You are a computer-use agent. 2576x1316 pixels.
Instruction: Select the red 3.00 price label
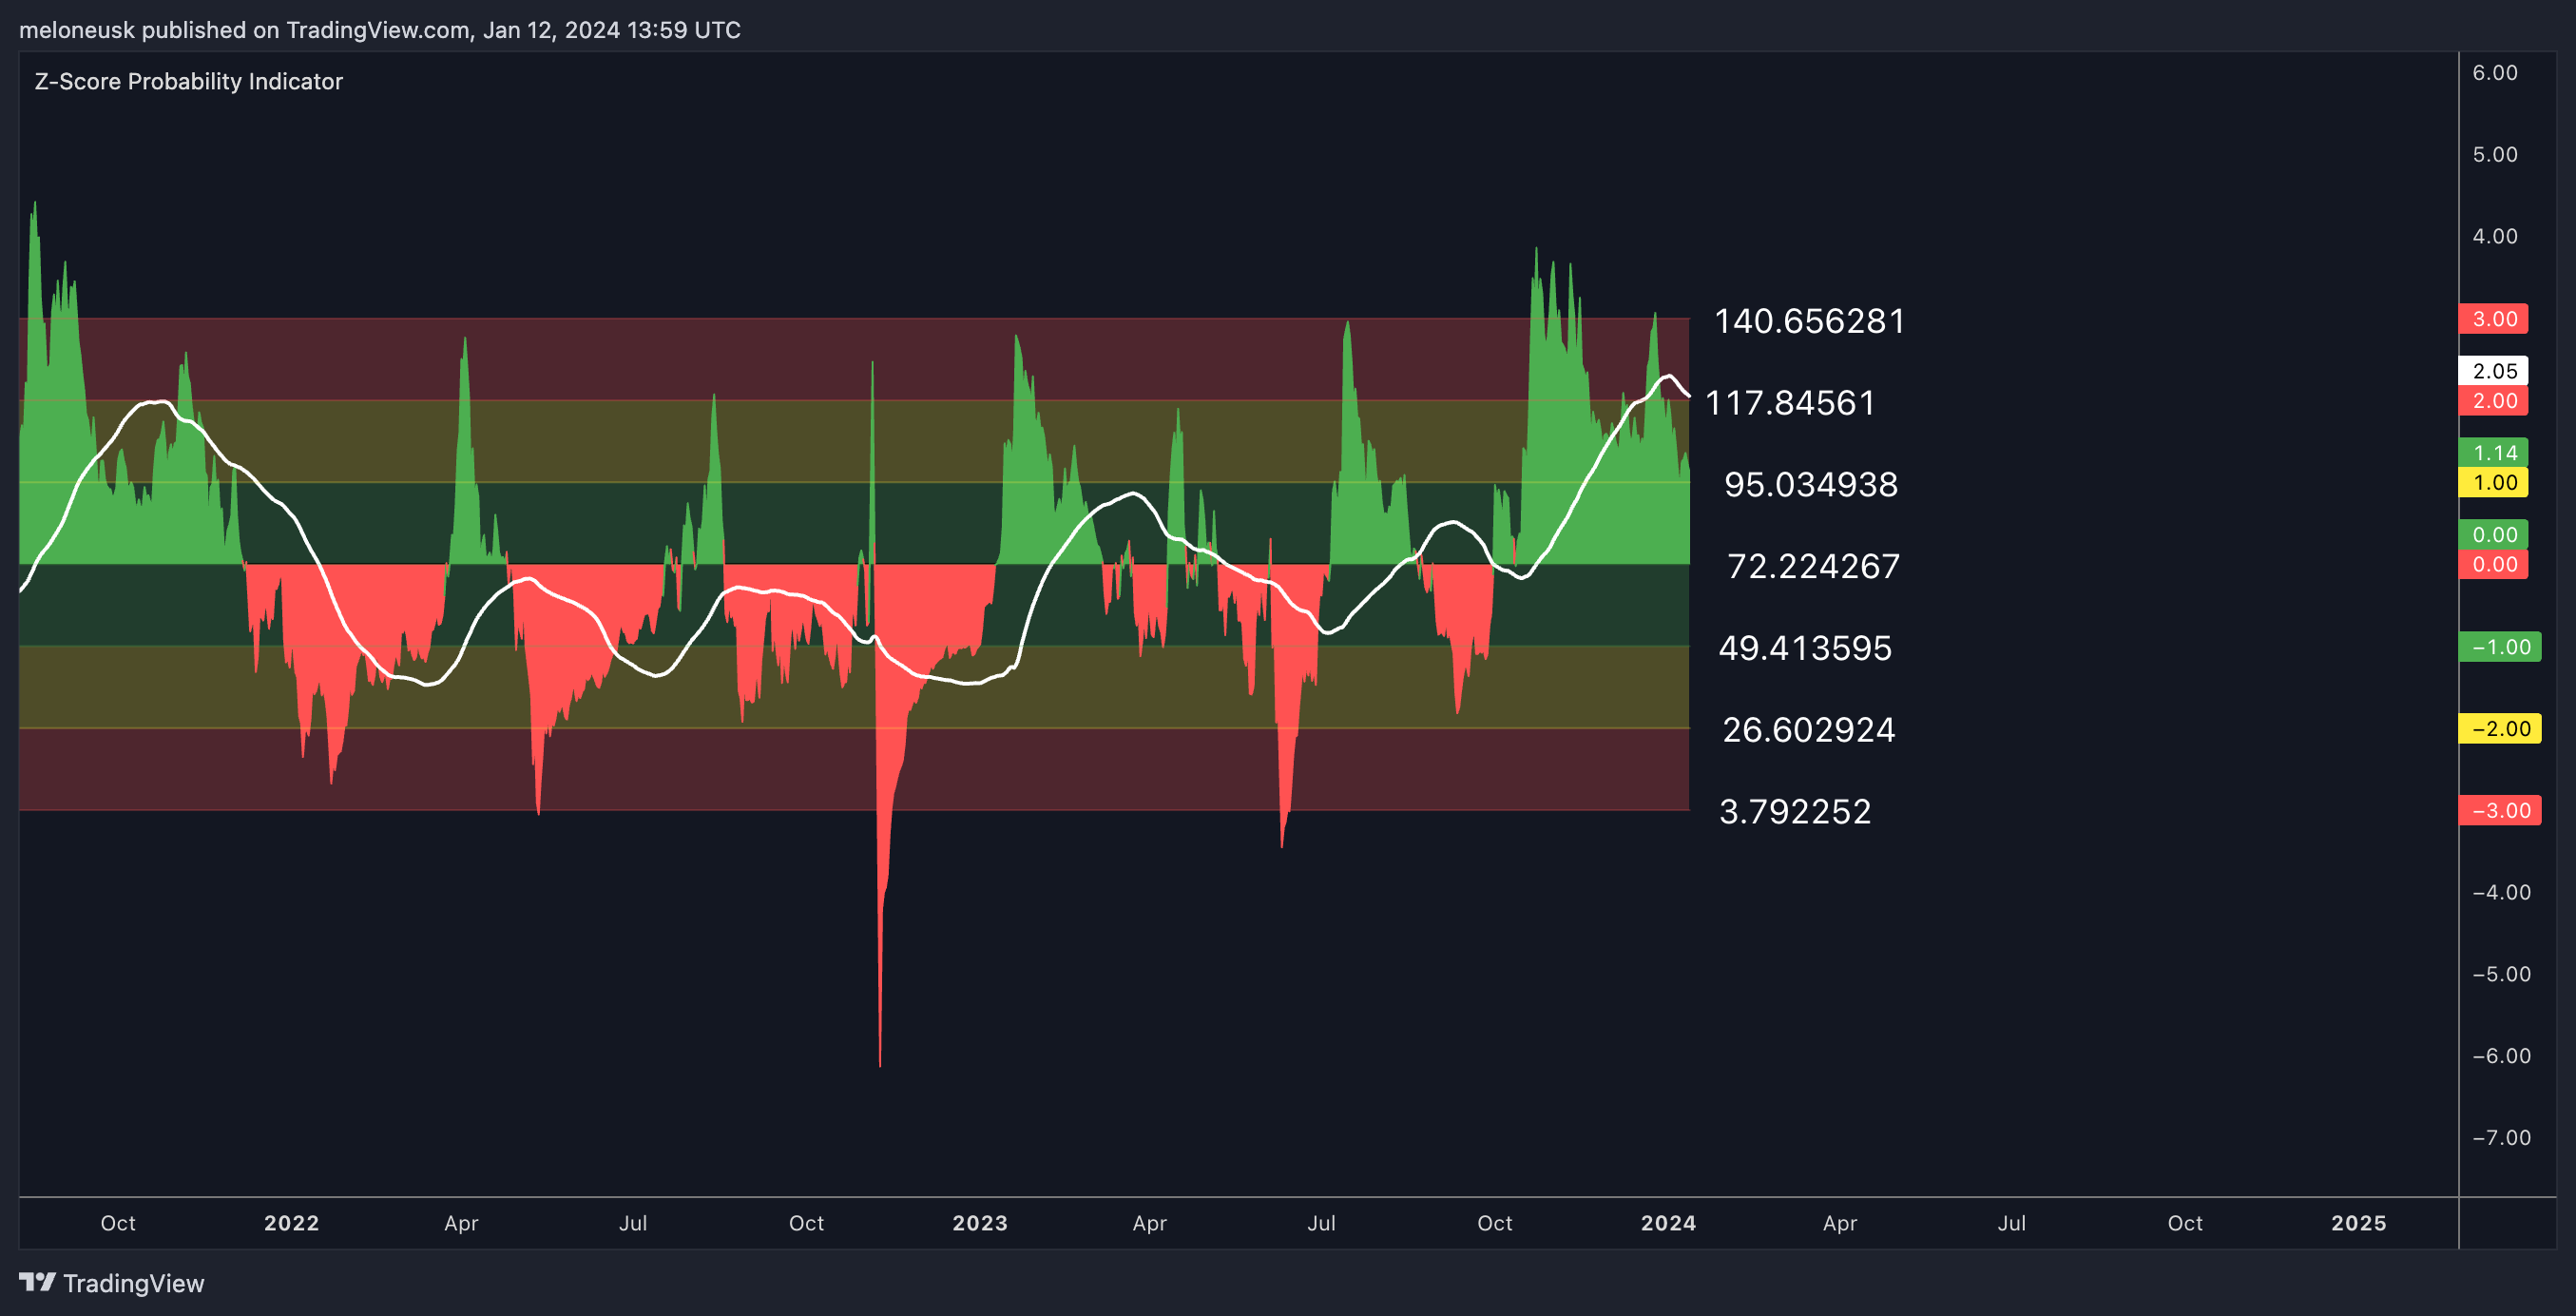click(2493, 319)
